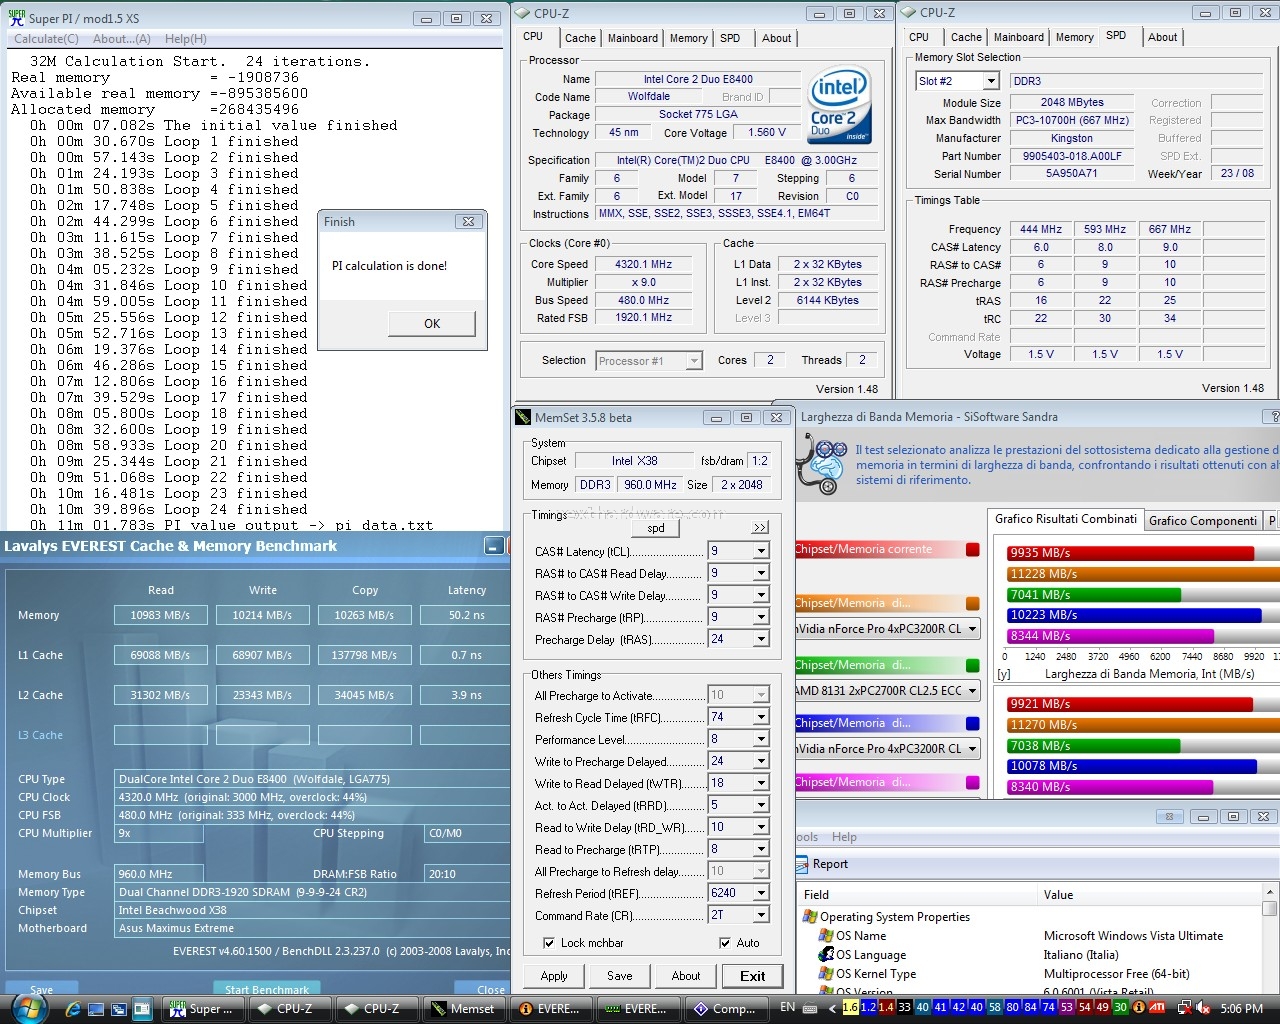1280x1024 pixels.
Task: Switch to About tab in first CPU-Z
Action: 777,38
